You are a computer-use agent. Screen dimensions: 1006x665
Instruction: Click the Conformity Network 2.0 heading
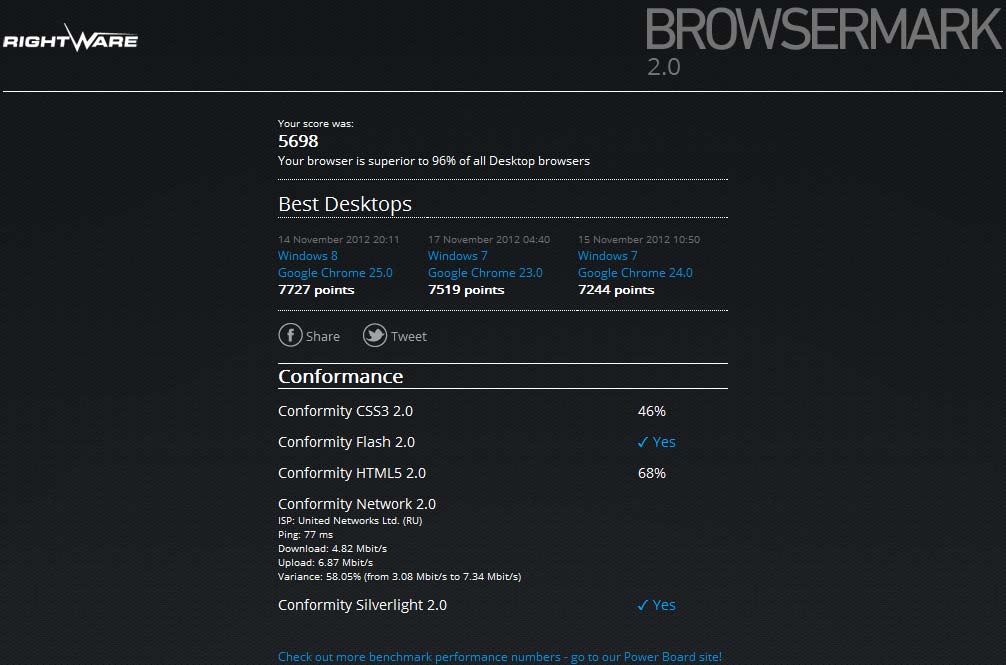pos(357,504)
